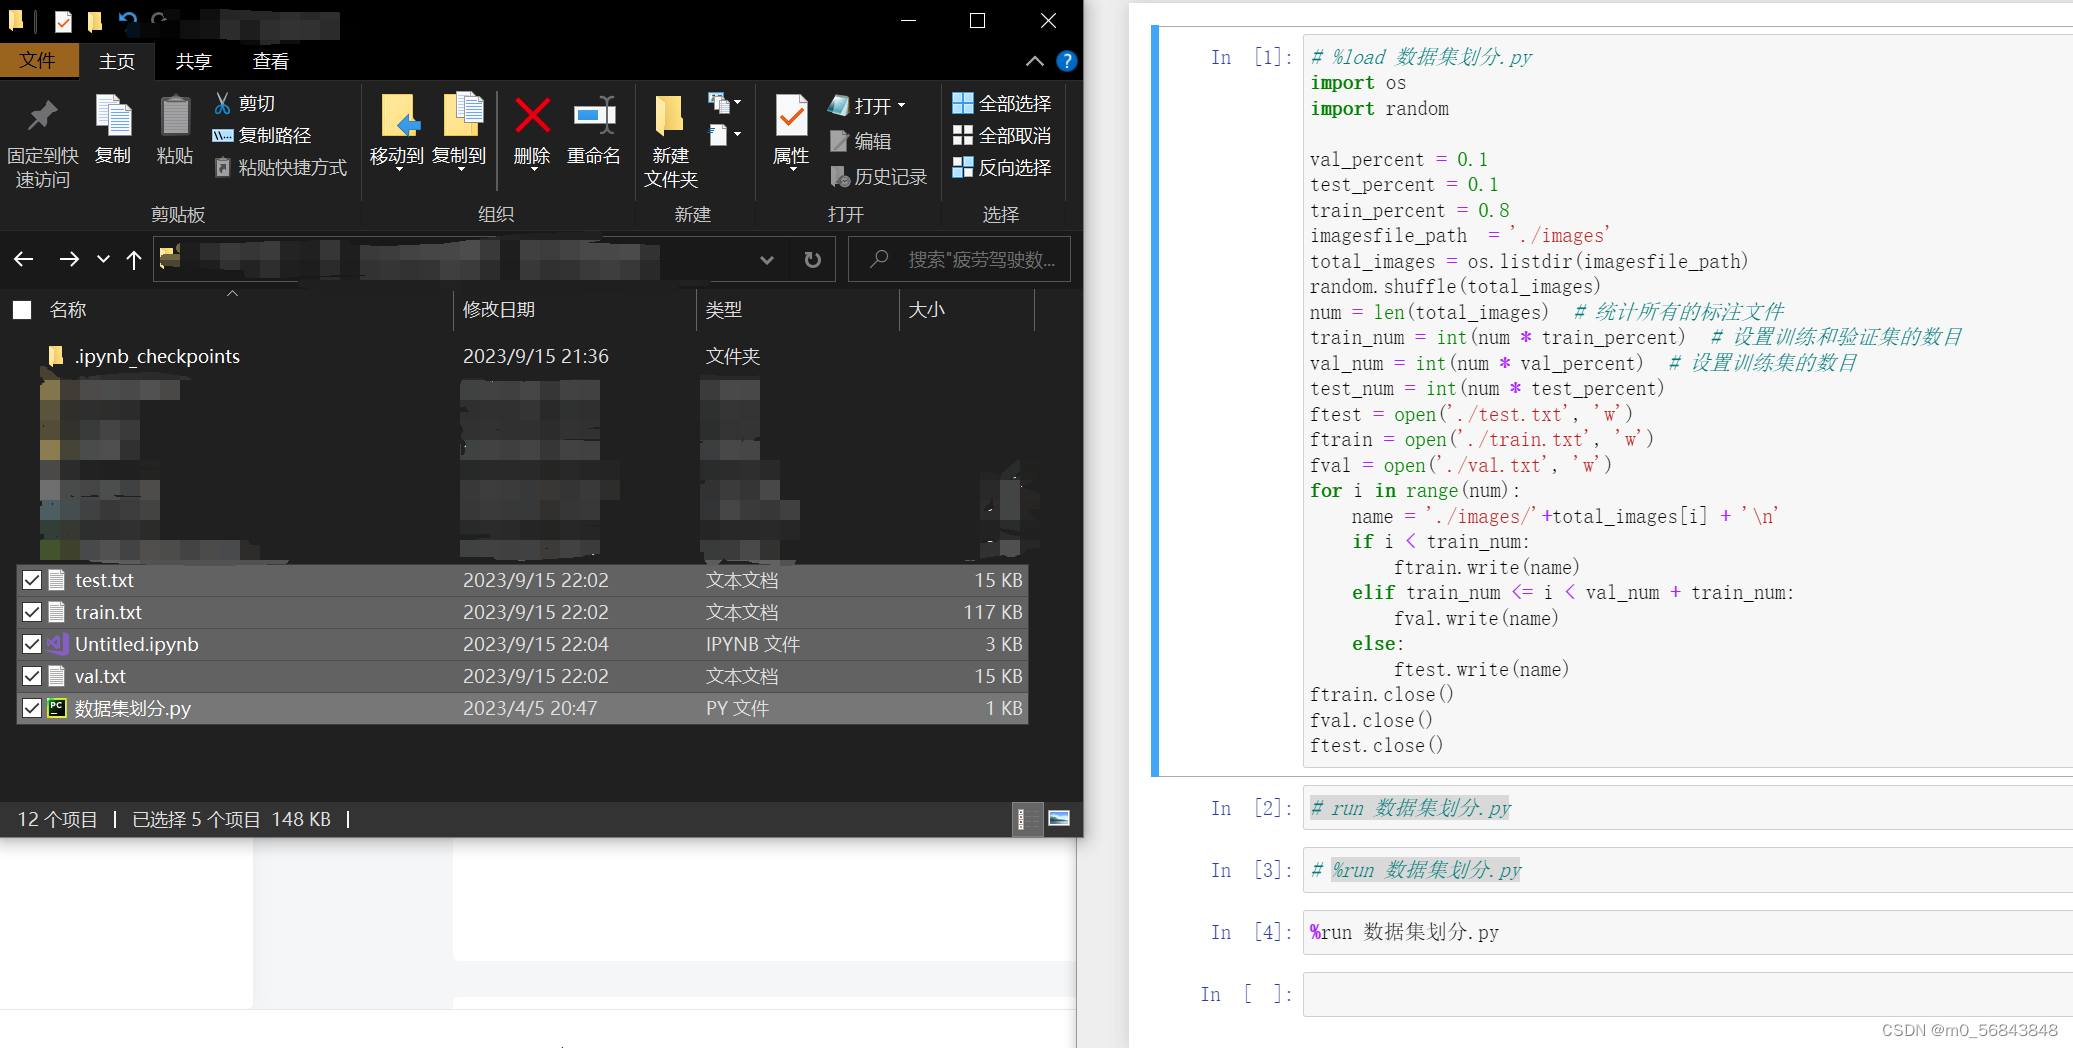Uncheck the val.txt checkbox
2073x1048 pixels.
[32, 676]
